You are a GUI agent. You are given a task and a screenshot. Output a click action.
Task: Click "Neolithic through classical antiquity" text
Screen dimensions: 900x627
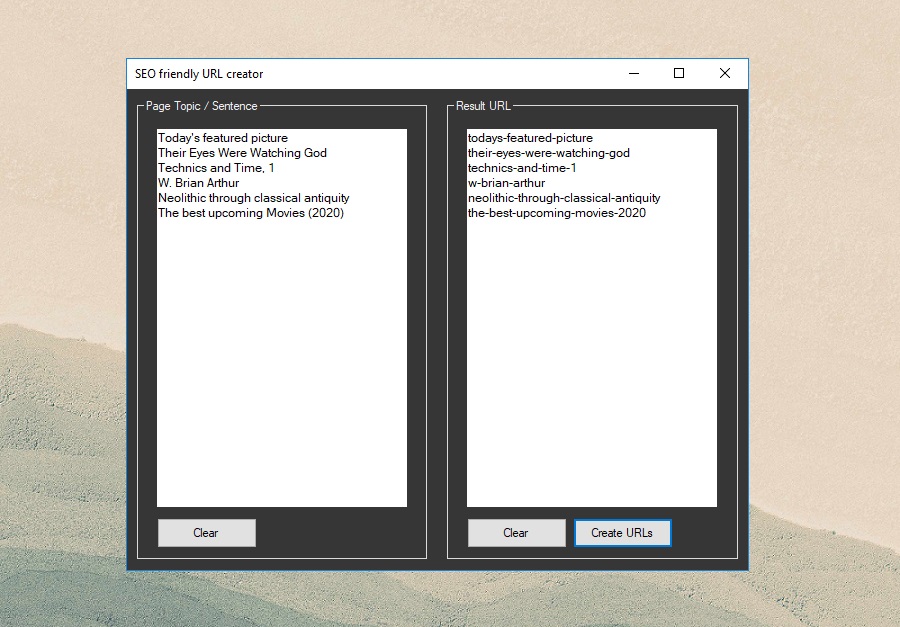click(253, 197)
